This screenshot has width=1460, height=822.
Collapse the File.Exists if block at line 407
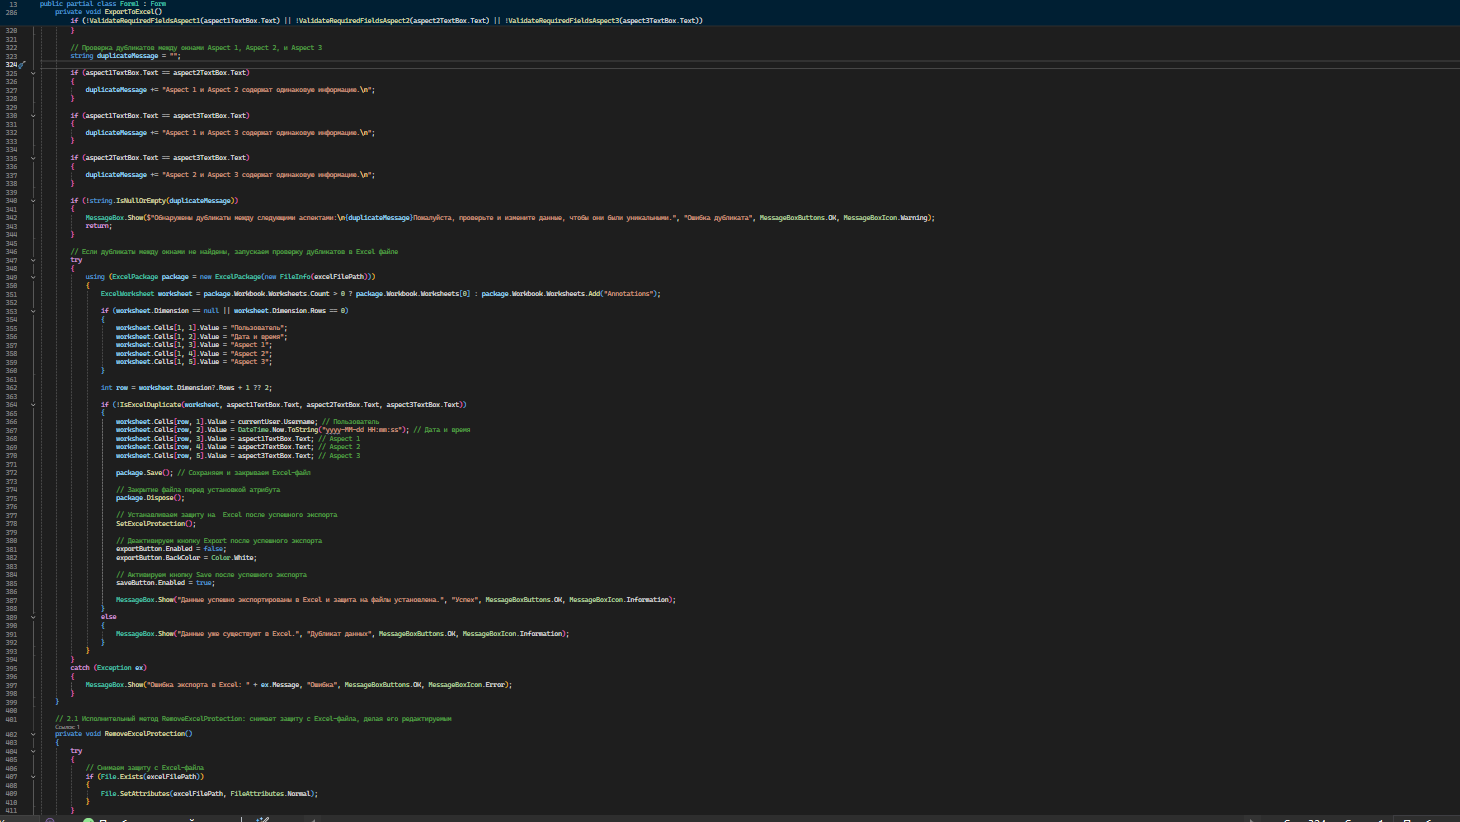33,777
